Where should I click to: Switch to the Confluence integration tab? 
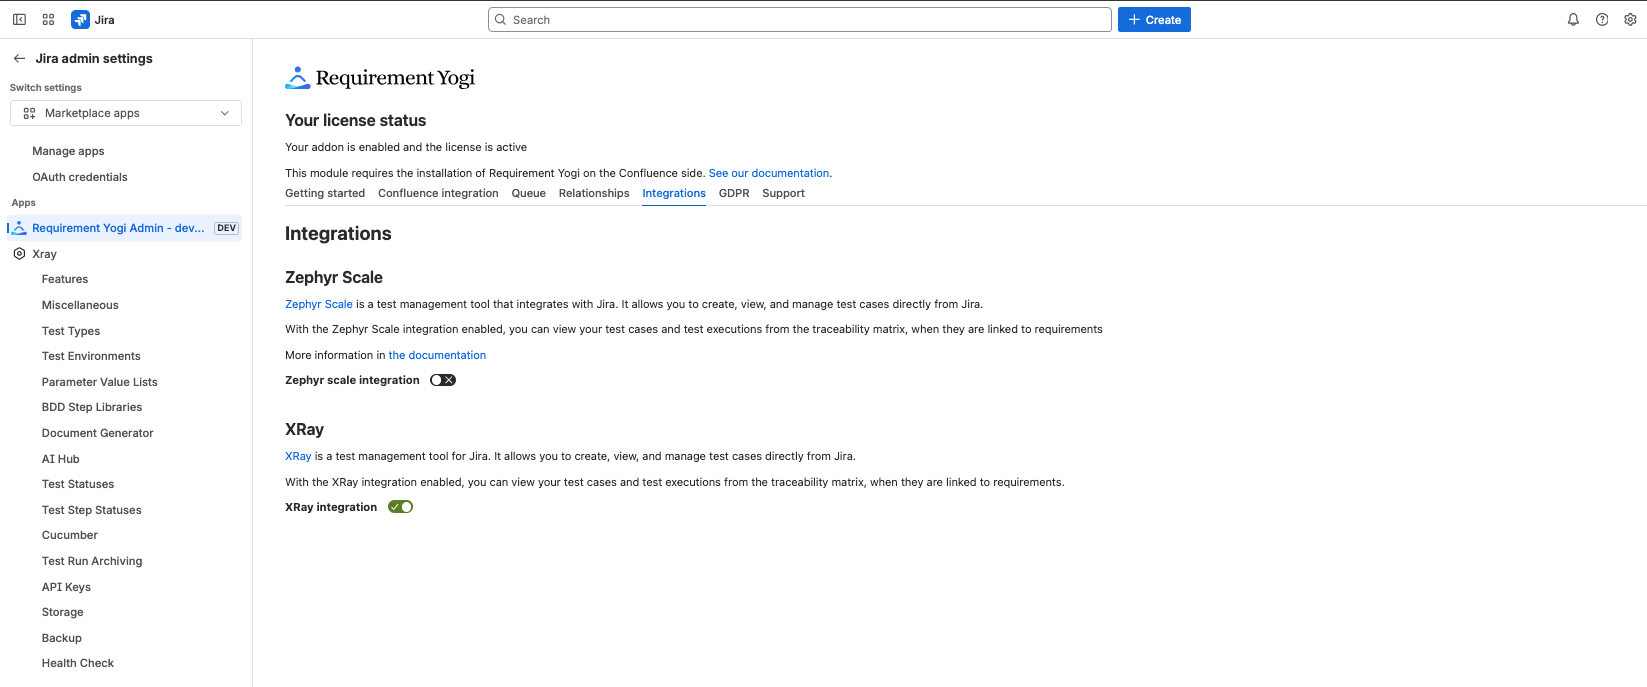(x=438, y=194)
